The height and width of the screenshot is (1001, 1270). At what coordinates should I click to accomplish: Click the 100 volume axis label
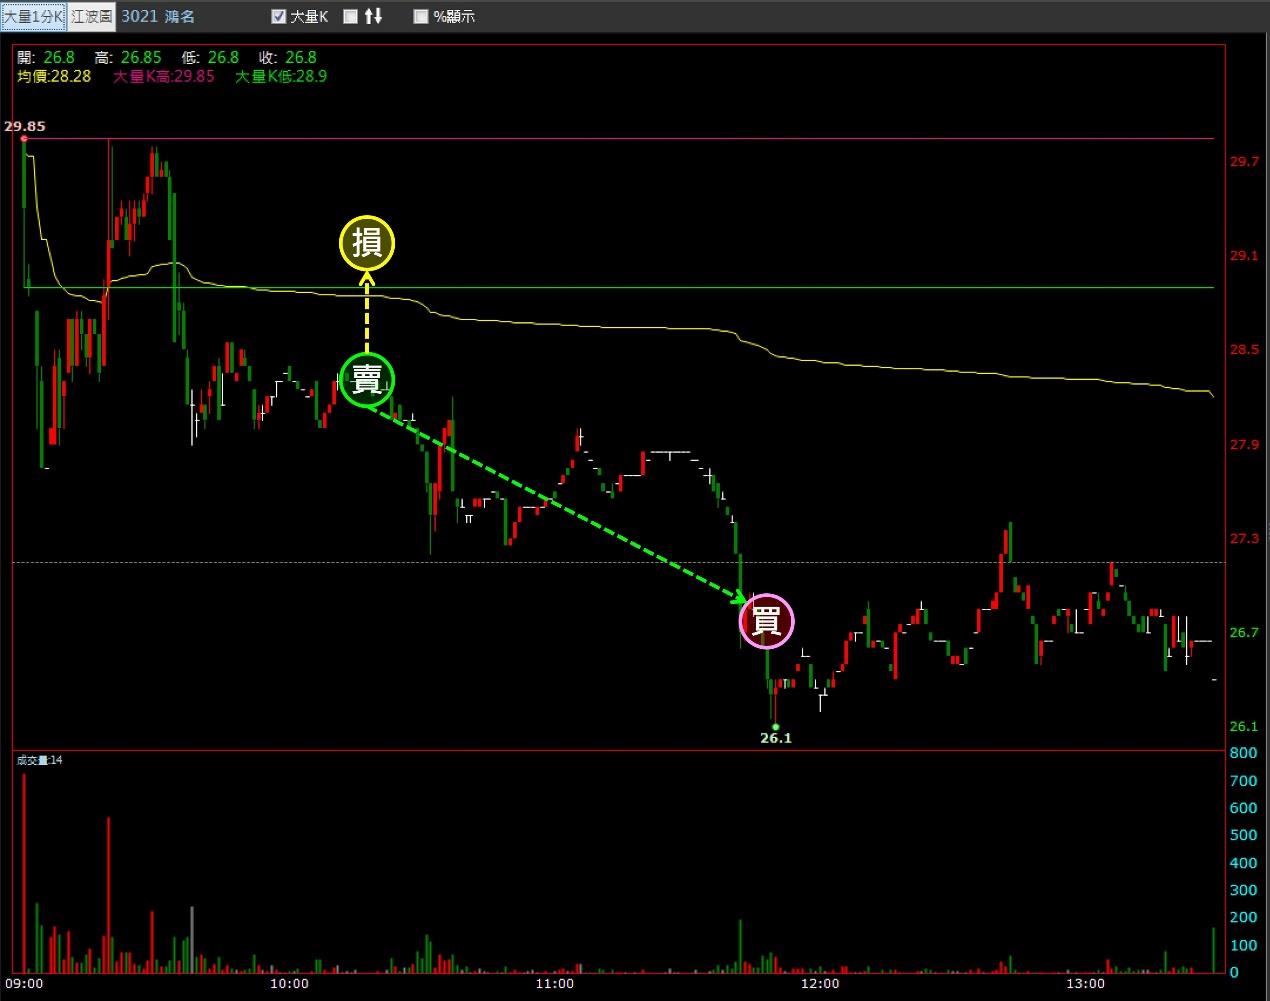click(x=1243, y=944)
